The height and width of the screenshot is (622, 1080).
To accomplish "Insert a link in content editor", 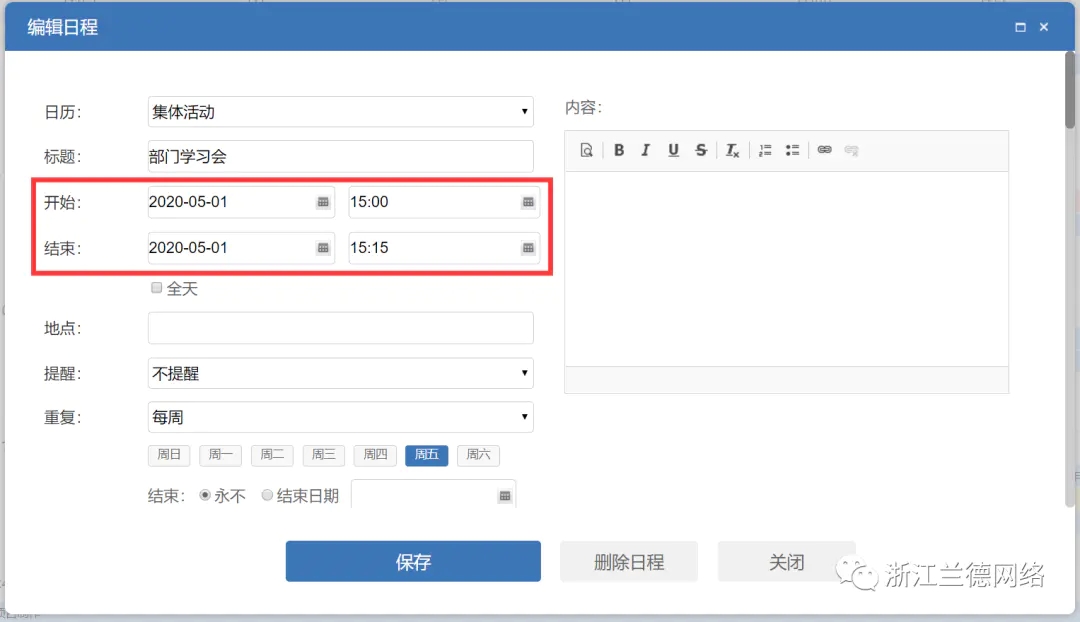I will (824, 150).
